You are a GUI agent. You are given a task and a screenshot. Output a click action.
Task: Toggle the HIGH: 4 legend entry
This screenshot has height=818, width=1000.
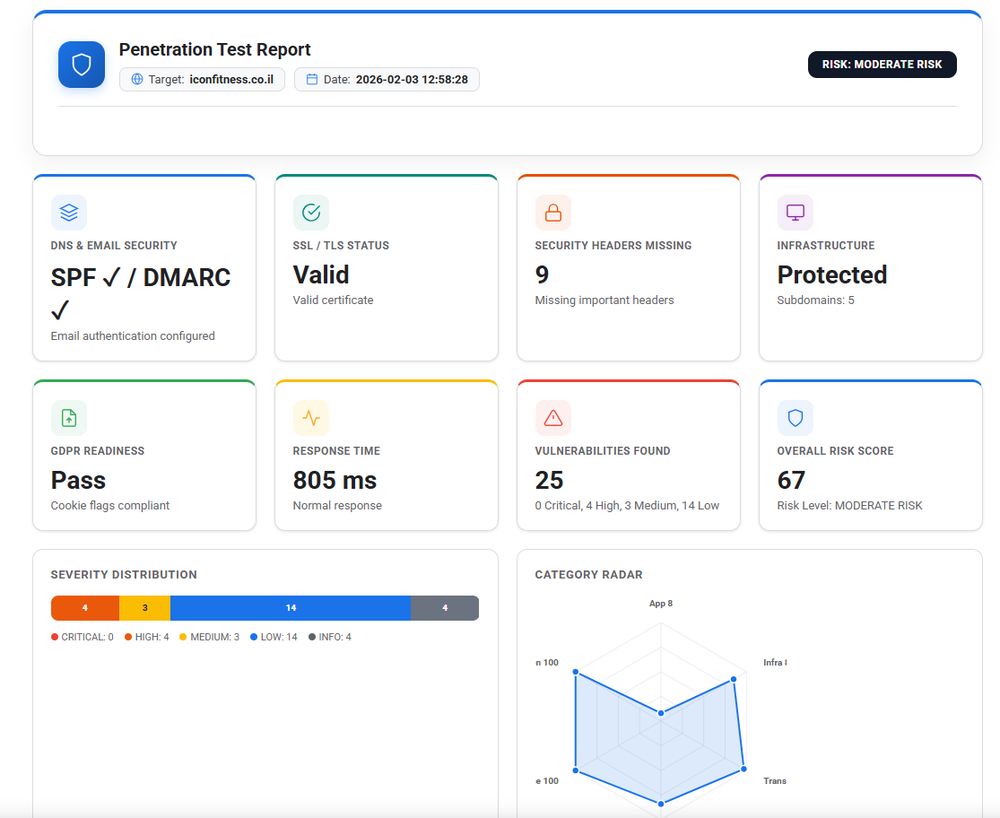pos(145,635)
